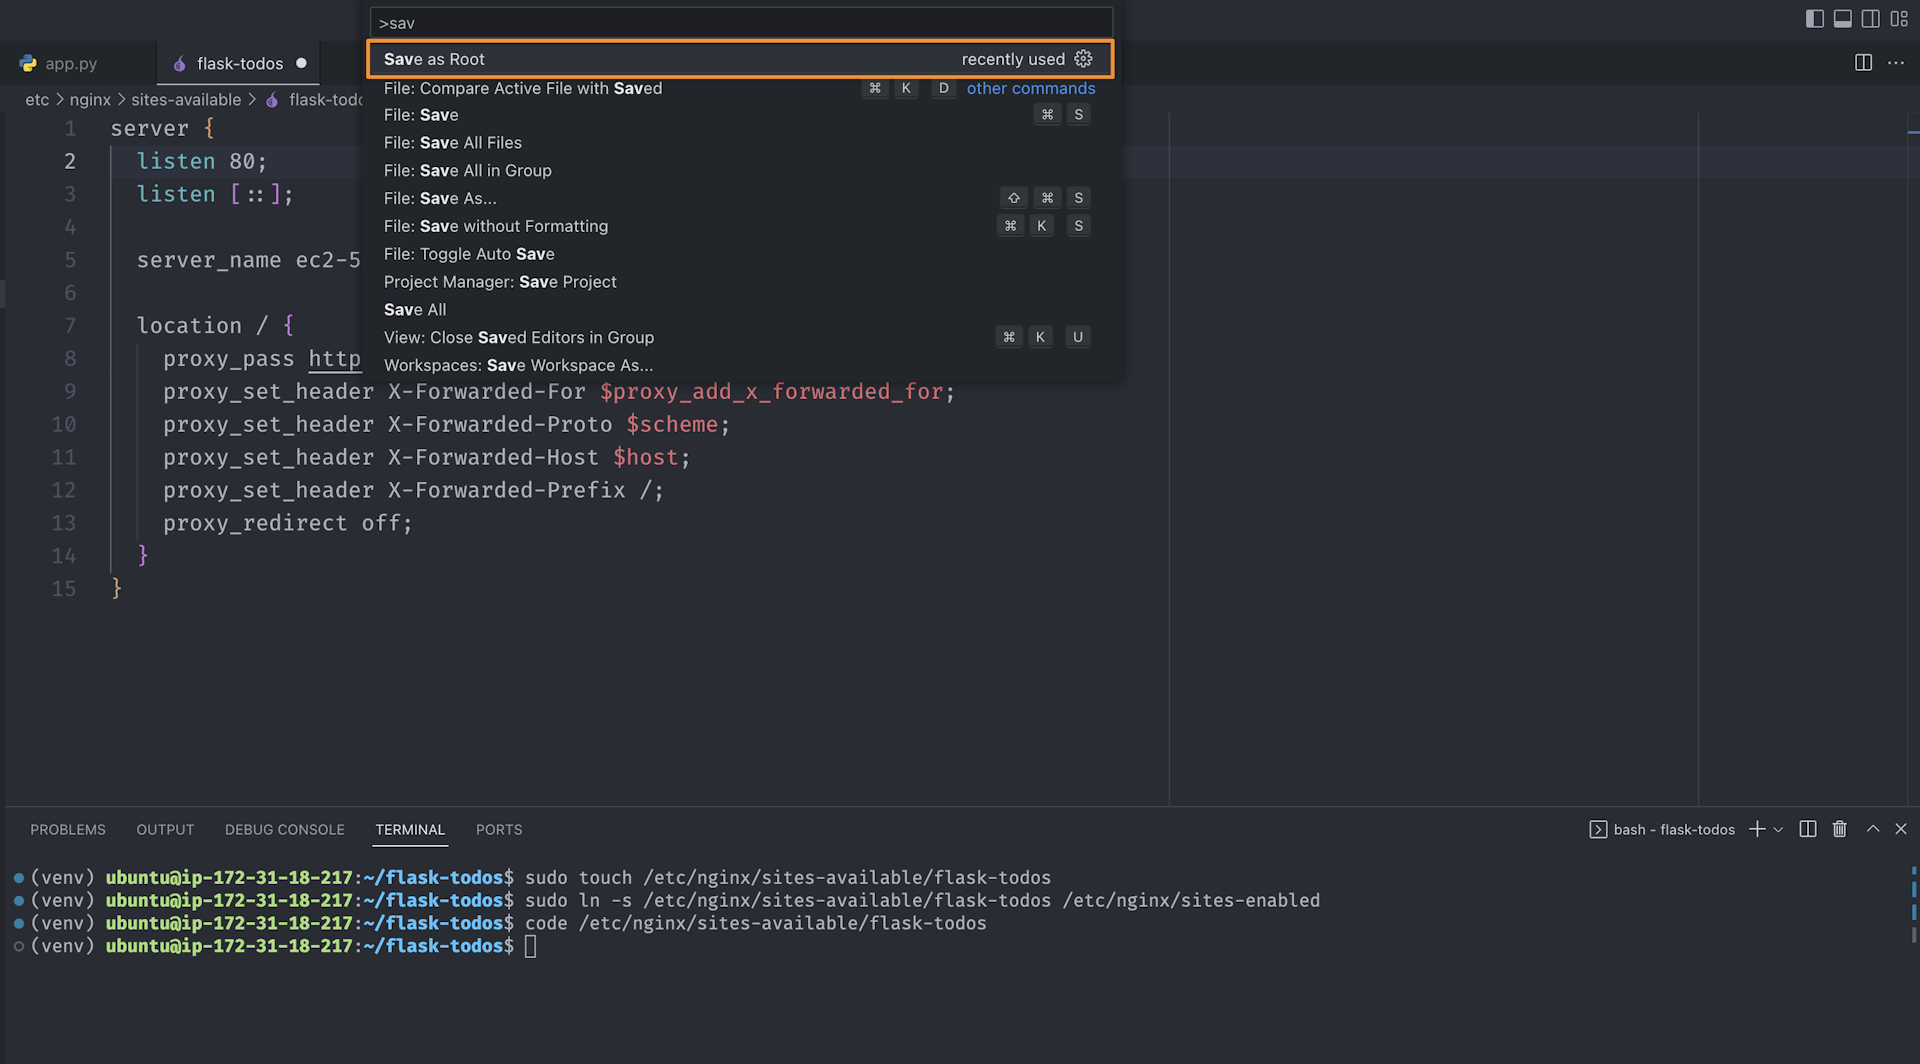This screenshot has height=1064, width=1920.
Task: Toggle secondary side bar layout icon
Action: (1870, 19)
